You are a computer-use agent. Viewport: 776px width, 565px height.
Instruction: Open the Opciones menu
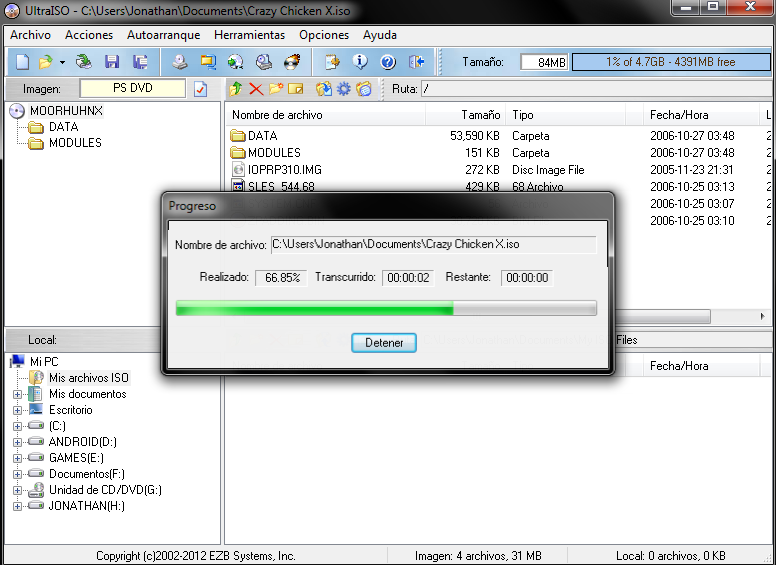click(324, 35)
